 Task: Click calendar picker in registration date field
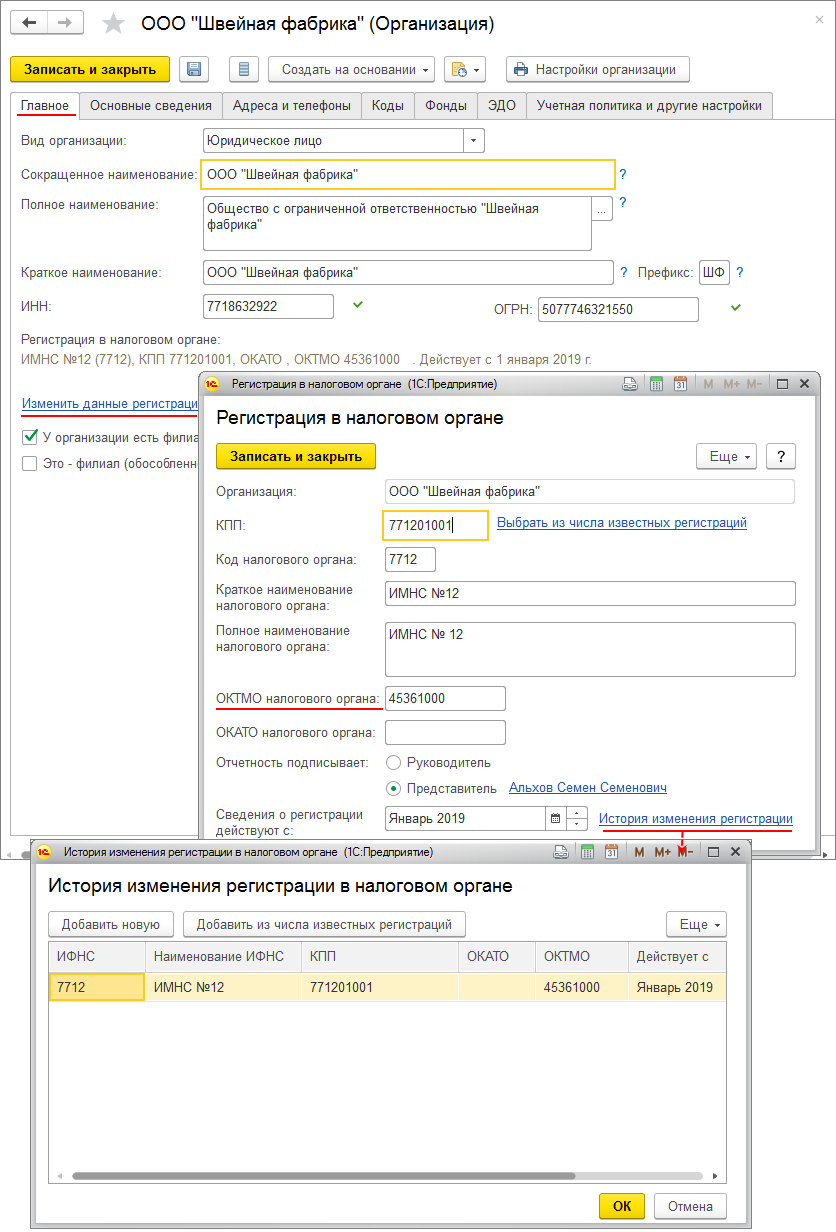pos(555,818)
